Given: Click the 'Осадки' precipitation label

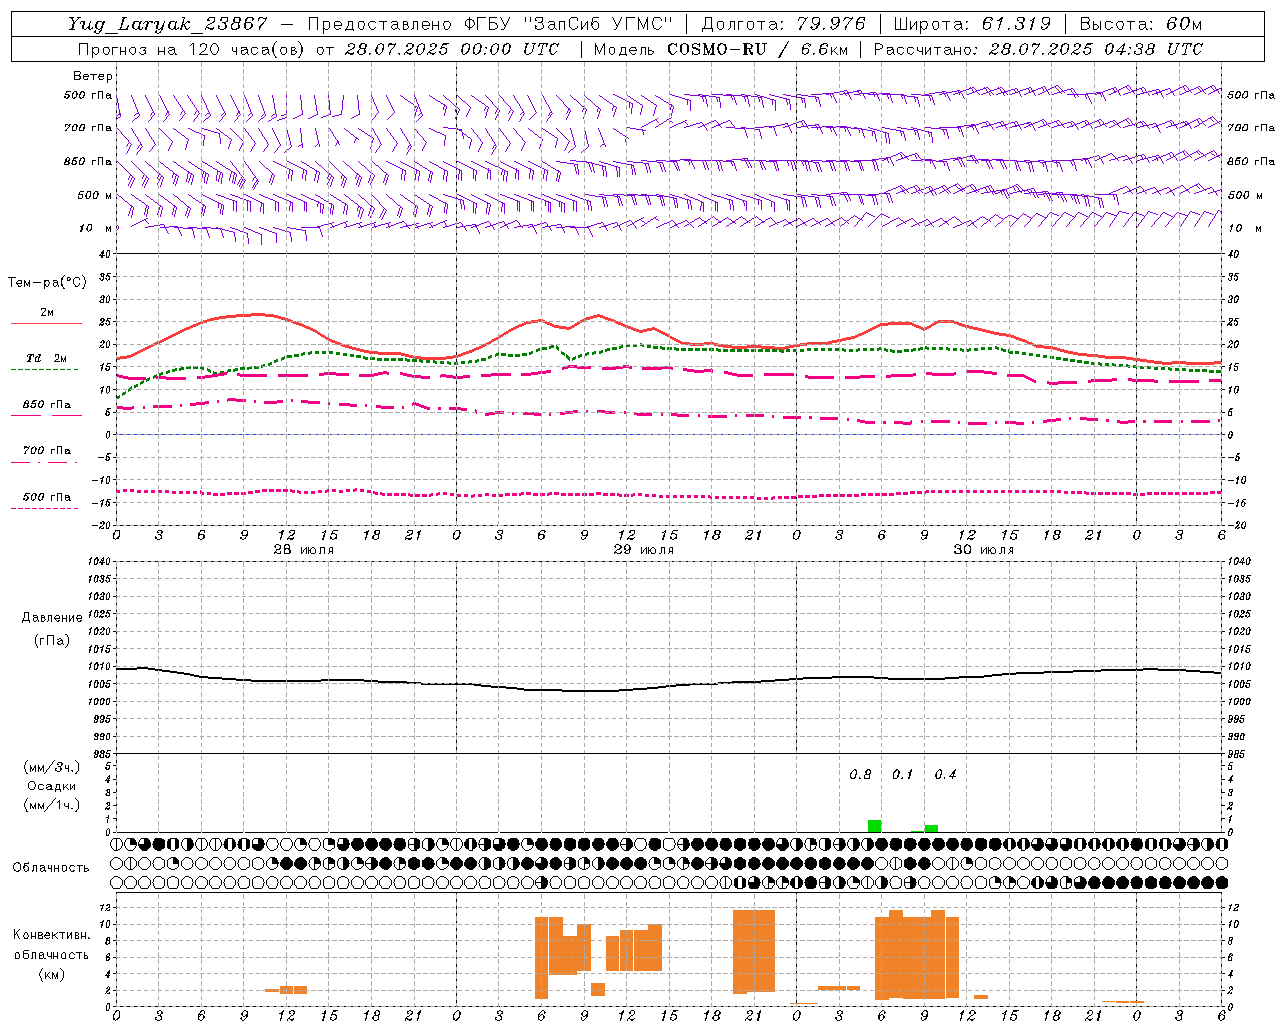Looking at the screenshot, I should pyautogui.click(x=52, y=786).
